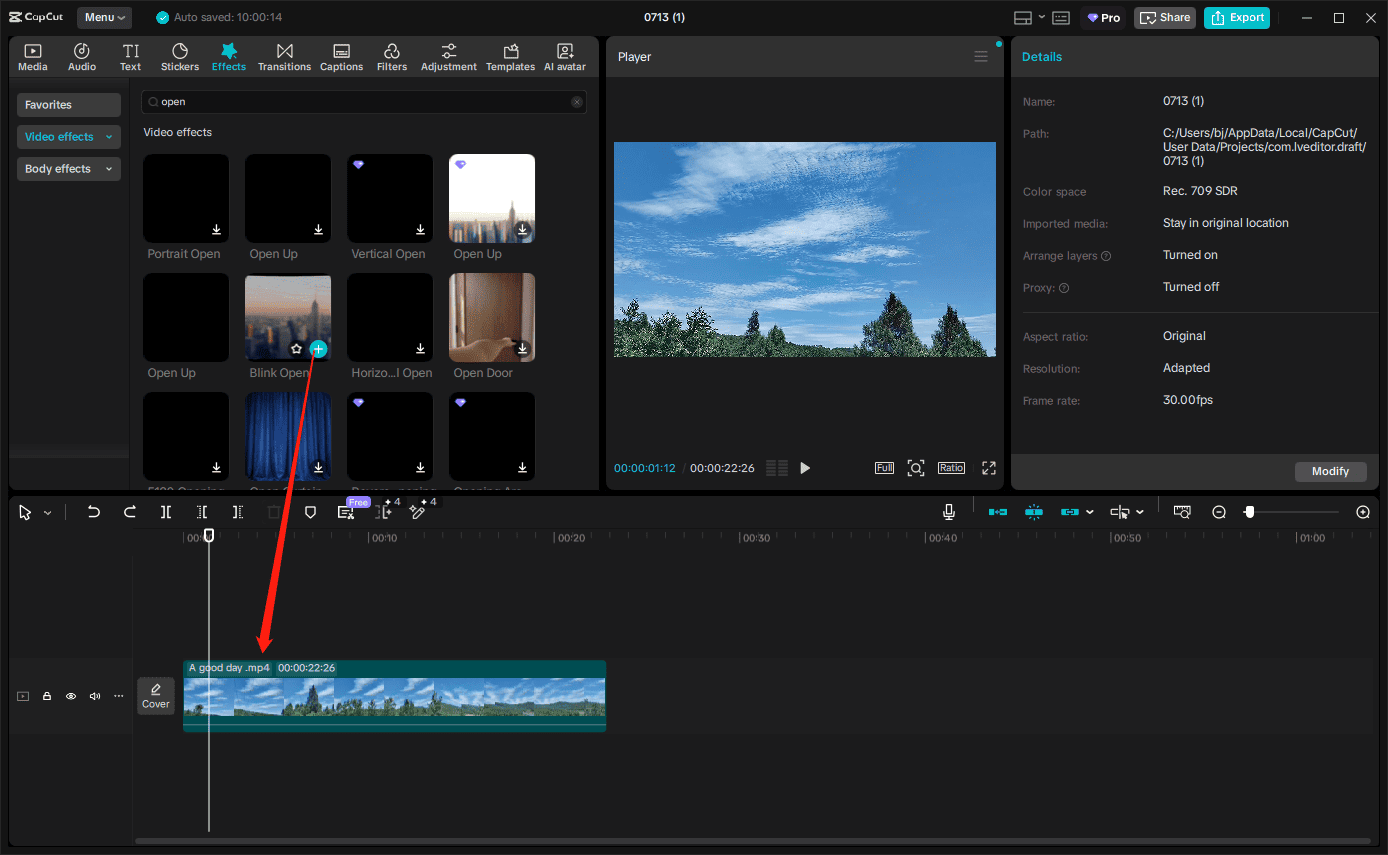
Task: Open the AI avatar tab
Action: tap(565, 57)
